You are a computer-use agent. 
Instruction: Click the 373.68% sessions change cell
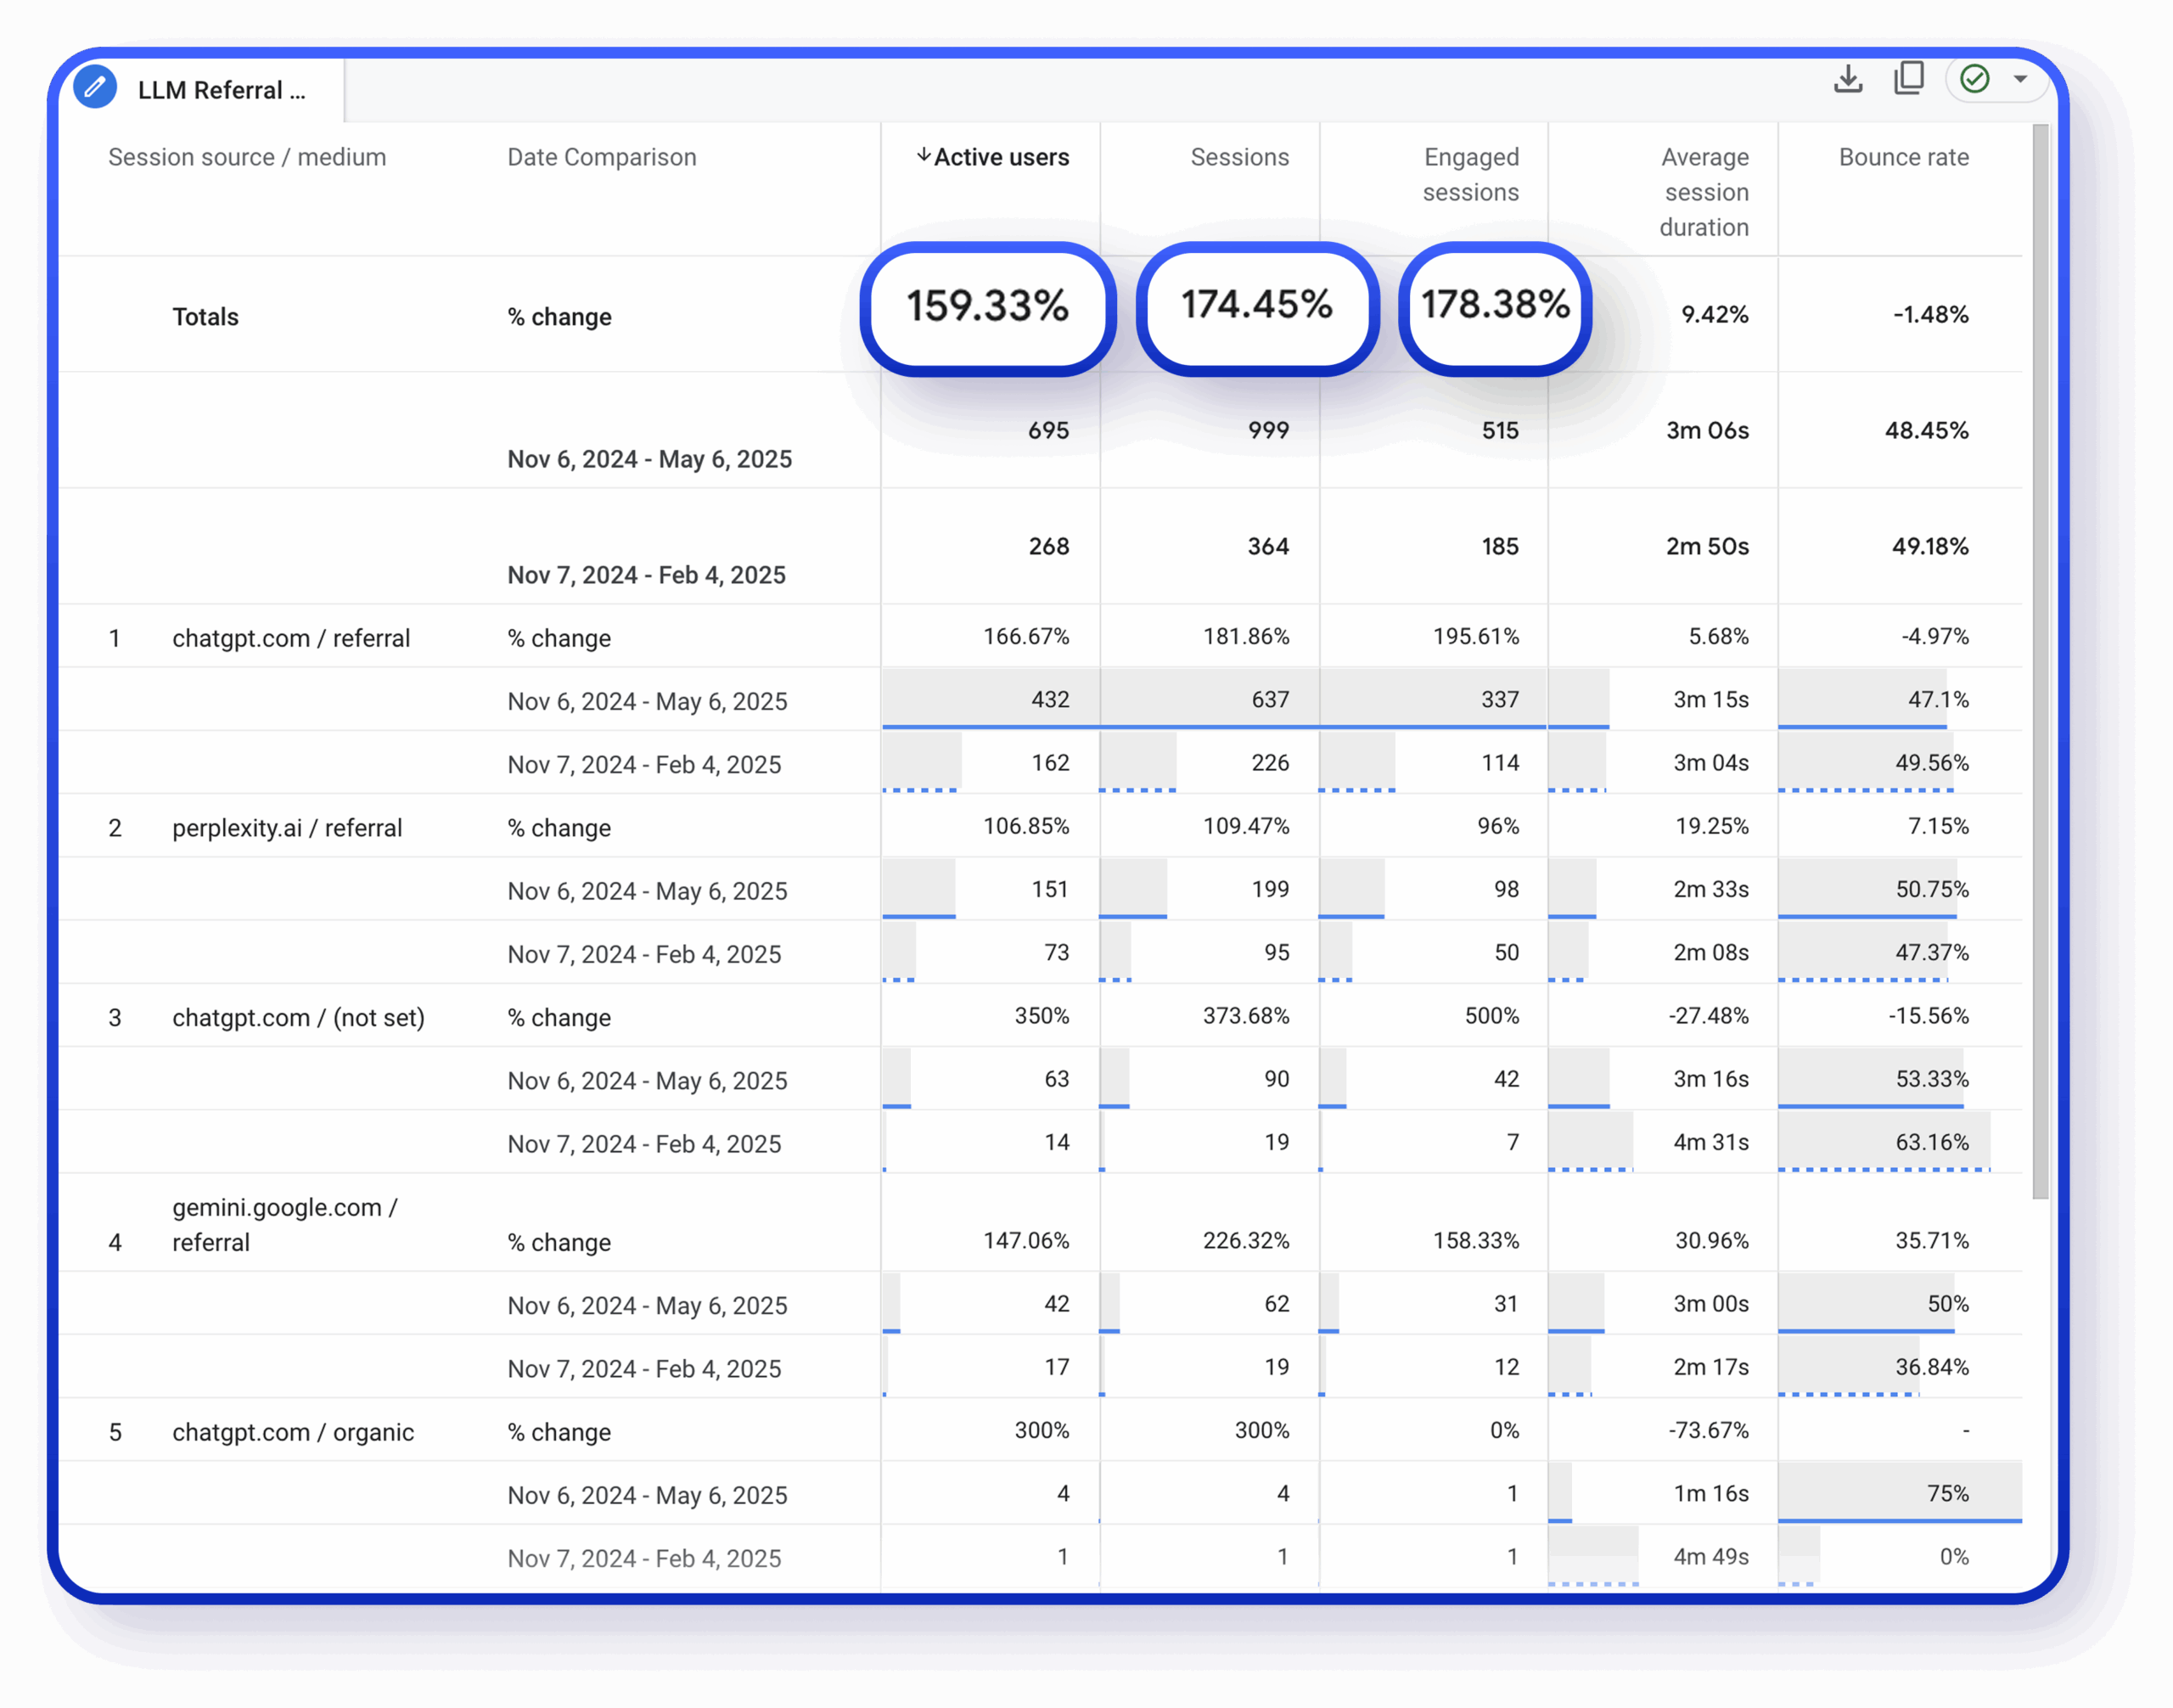pos(1246,1016)
